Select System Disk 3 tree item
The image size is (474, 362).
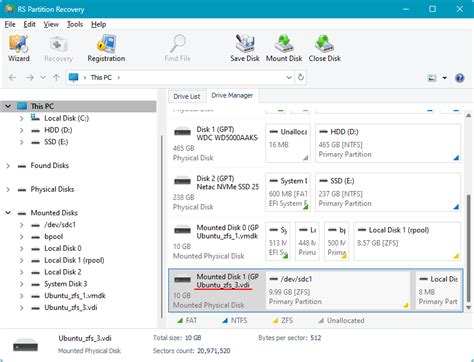click(66, 284)
